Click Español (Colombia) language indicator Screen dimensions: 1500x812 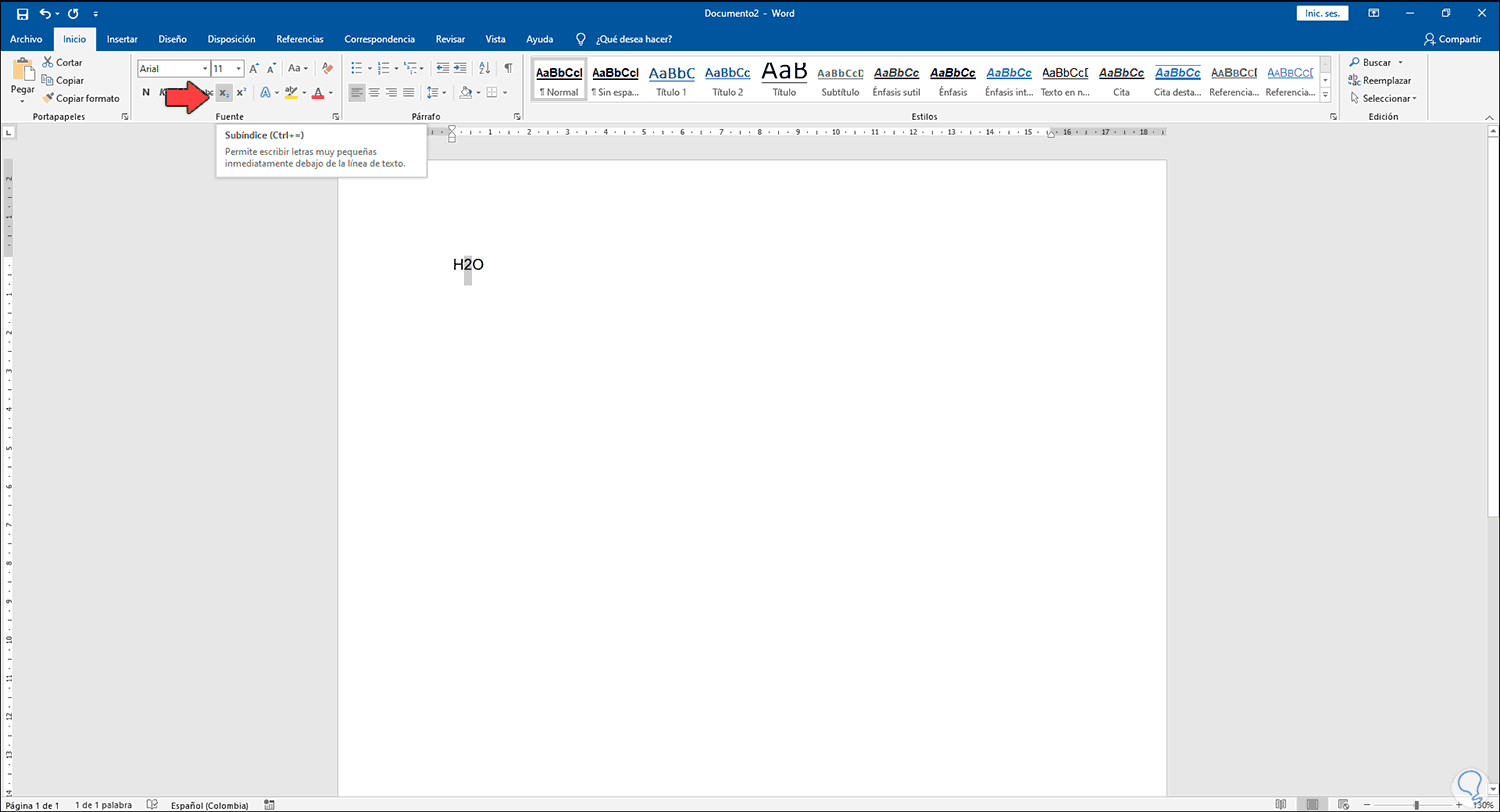click(x=210, y=805)
